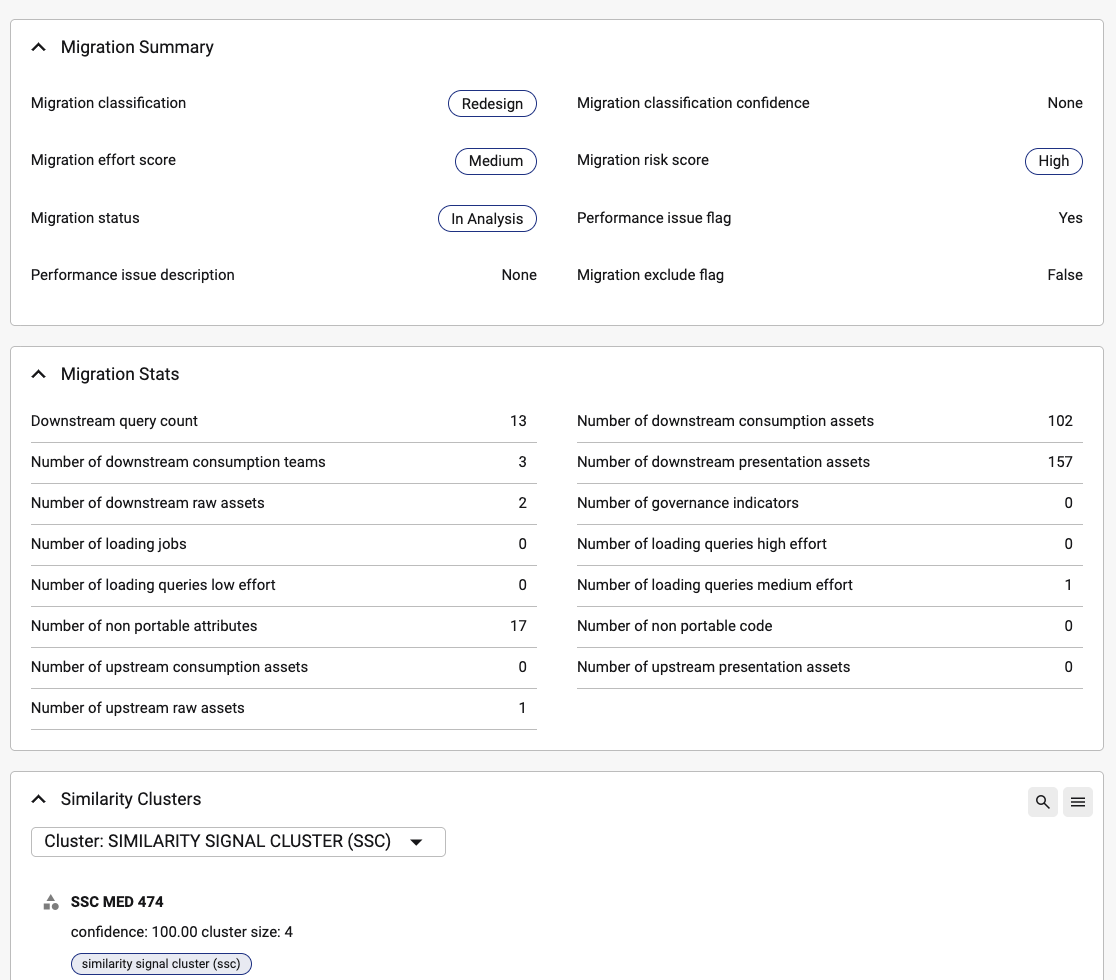Click the Number of governance indicators label
This screenshot has height=980, width=1116.
(688, 503)
